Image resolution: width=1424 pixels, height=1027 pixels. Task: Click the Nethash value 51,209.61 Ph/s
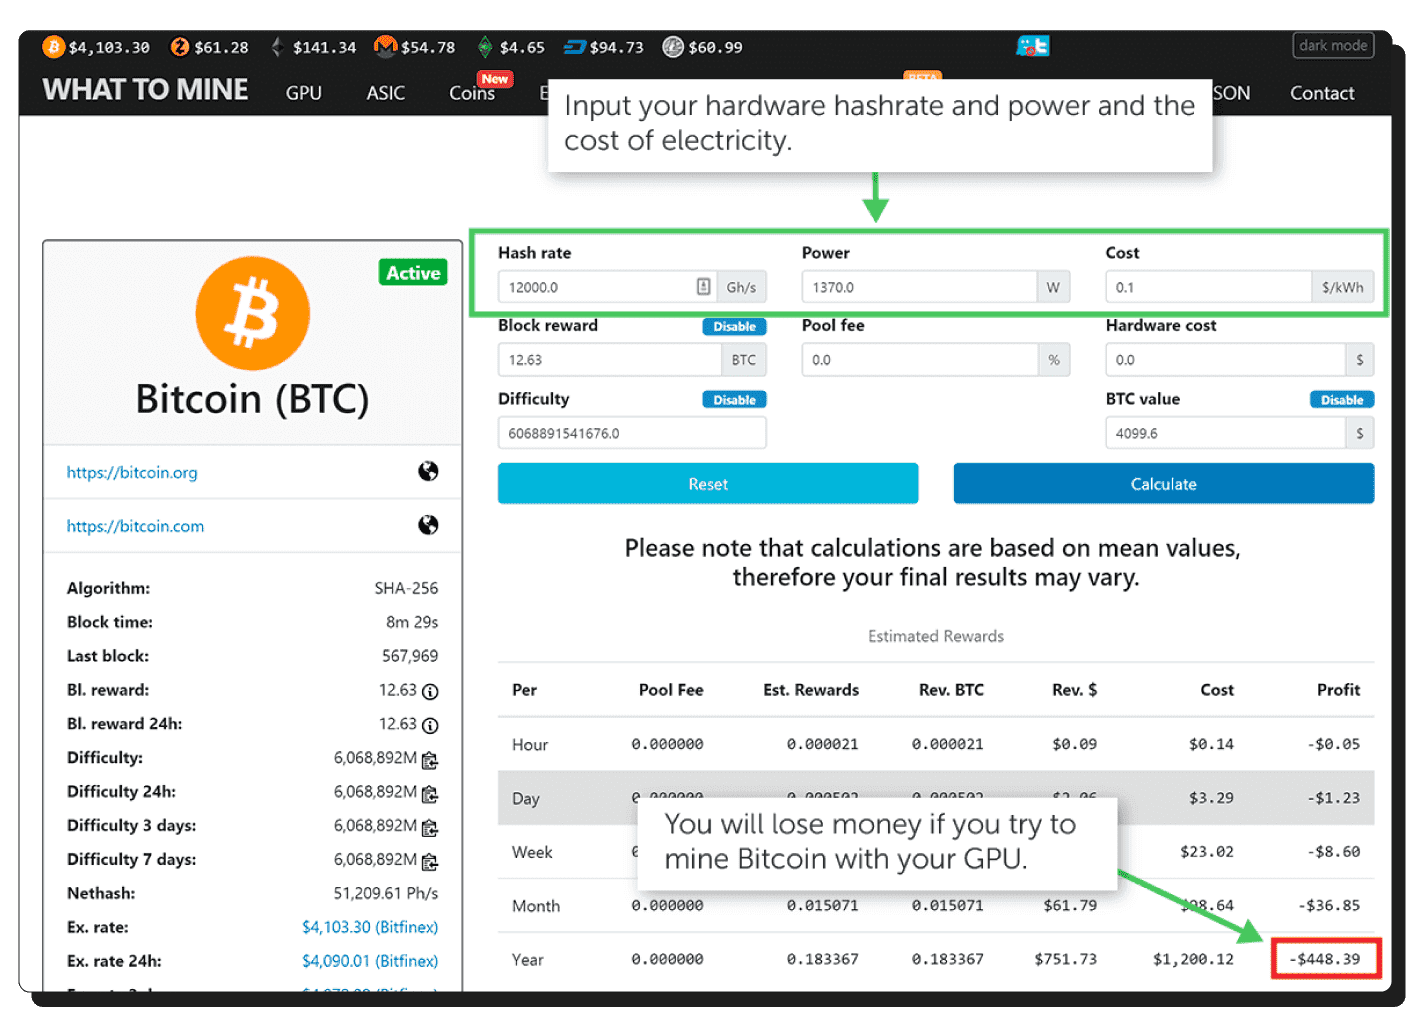click(x=386, y=893)
